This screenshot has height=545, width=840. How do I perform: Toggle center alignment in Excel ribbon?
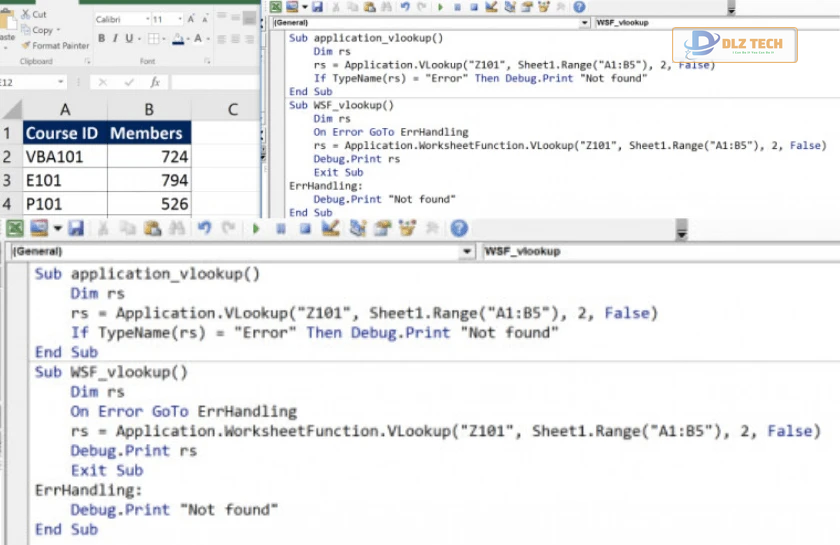[235, 39]
